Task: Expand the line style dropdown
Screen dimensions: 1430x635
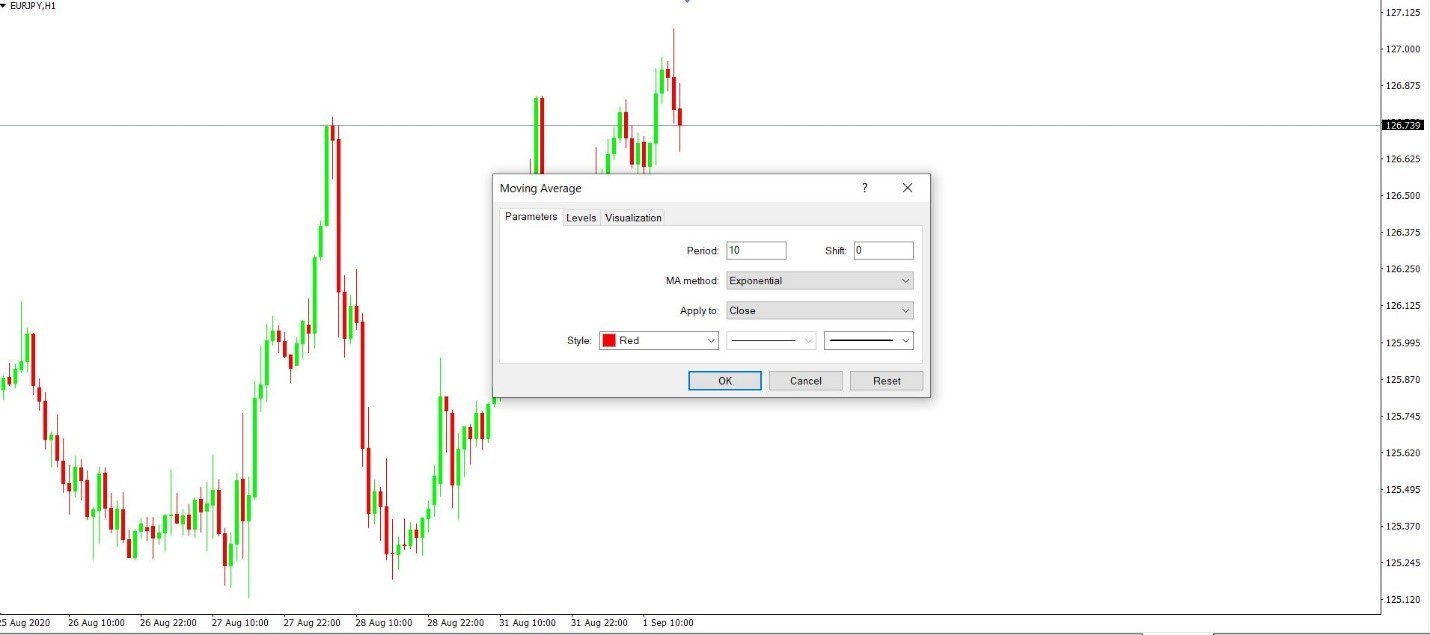Action: 771,341
